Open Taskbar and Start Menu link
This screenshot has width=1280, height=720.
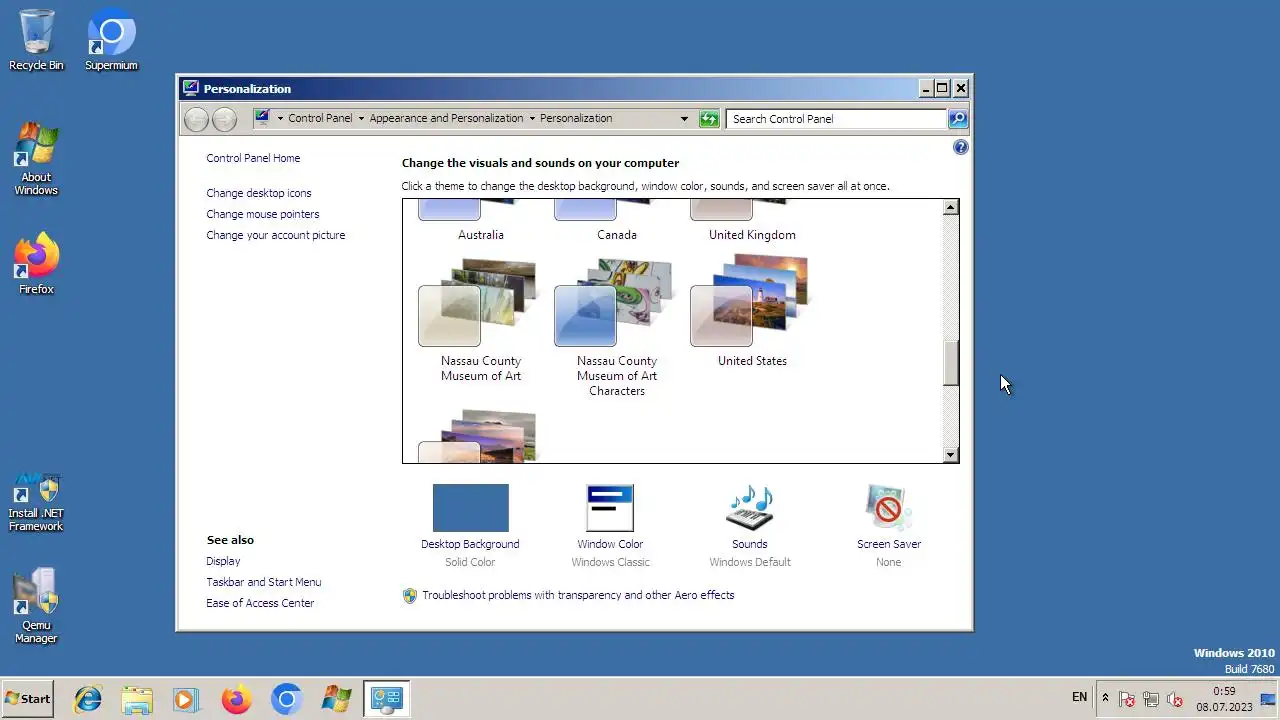tap(264, 582)
